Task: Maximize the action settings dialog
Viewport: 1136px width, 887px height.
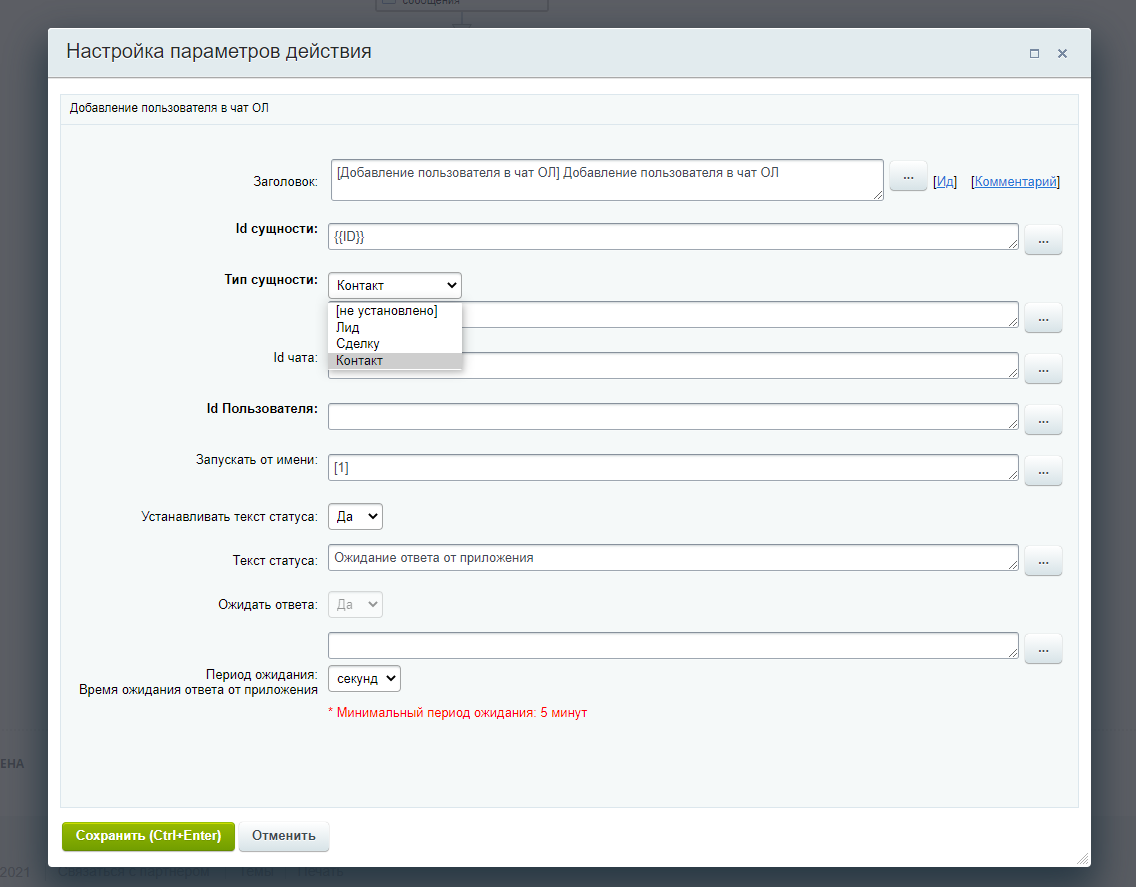Action: click(1035, 53)
